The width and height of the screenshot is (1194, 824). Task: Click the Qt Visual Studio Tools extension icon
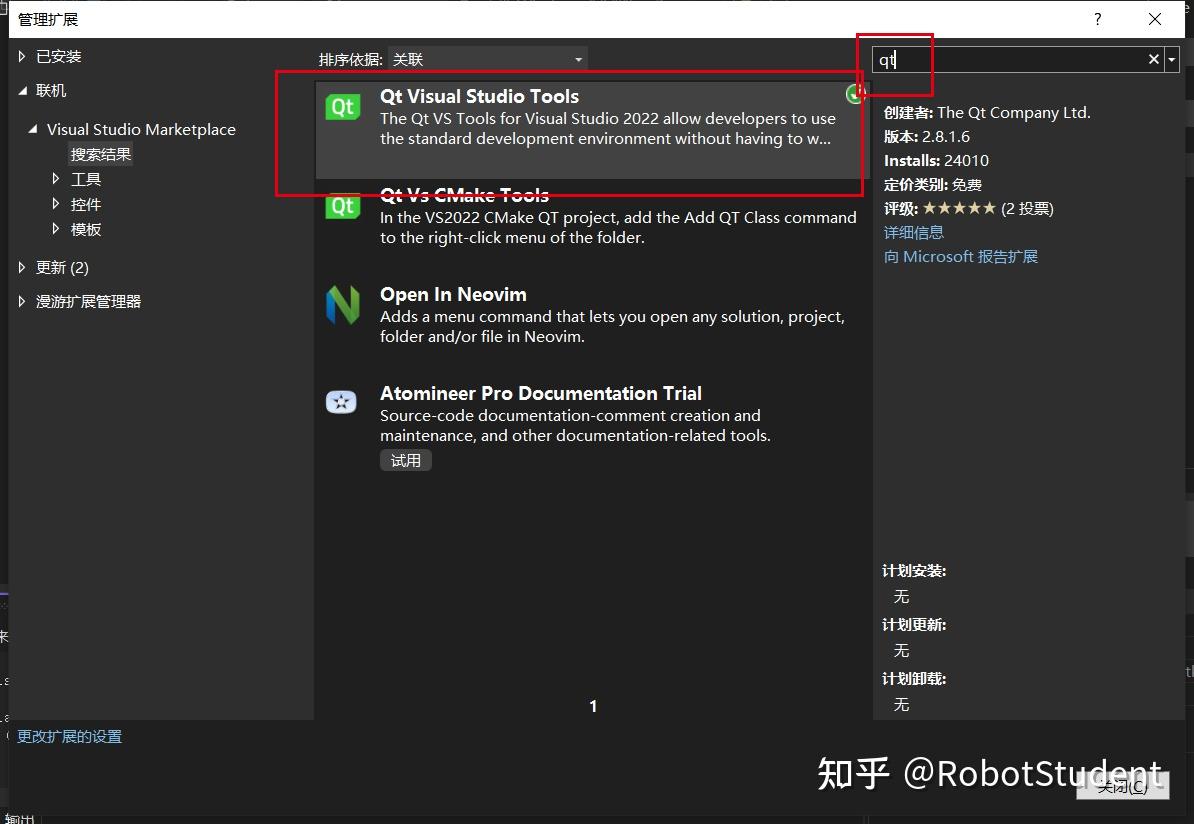pyautogui.click(x=343, y=107)
